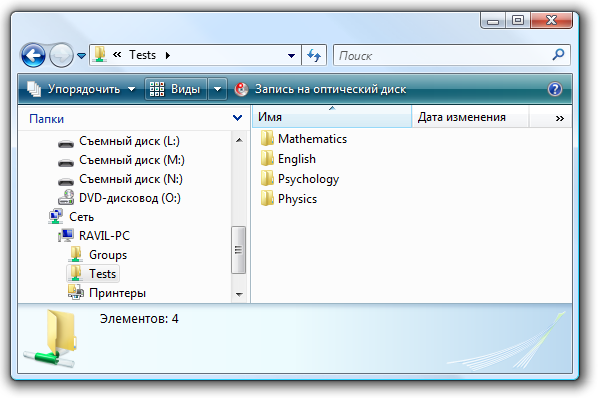Screen dimensions: 599x398
Task: Select Съемный диск (L:) in tree
Action: (129, 141)
